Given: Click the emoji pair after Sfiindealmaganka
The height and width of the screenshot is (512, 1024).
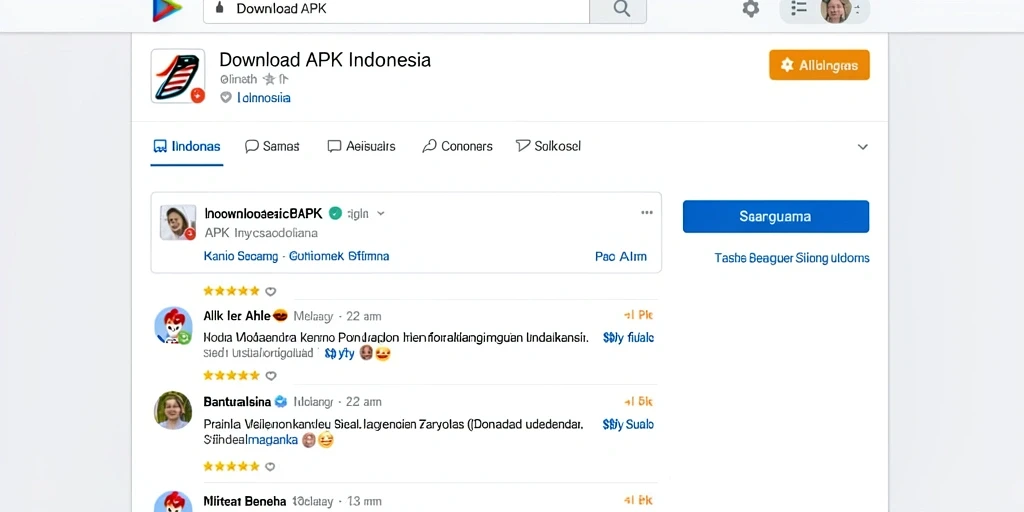Looking at the screenshot, I should (318, 440).
